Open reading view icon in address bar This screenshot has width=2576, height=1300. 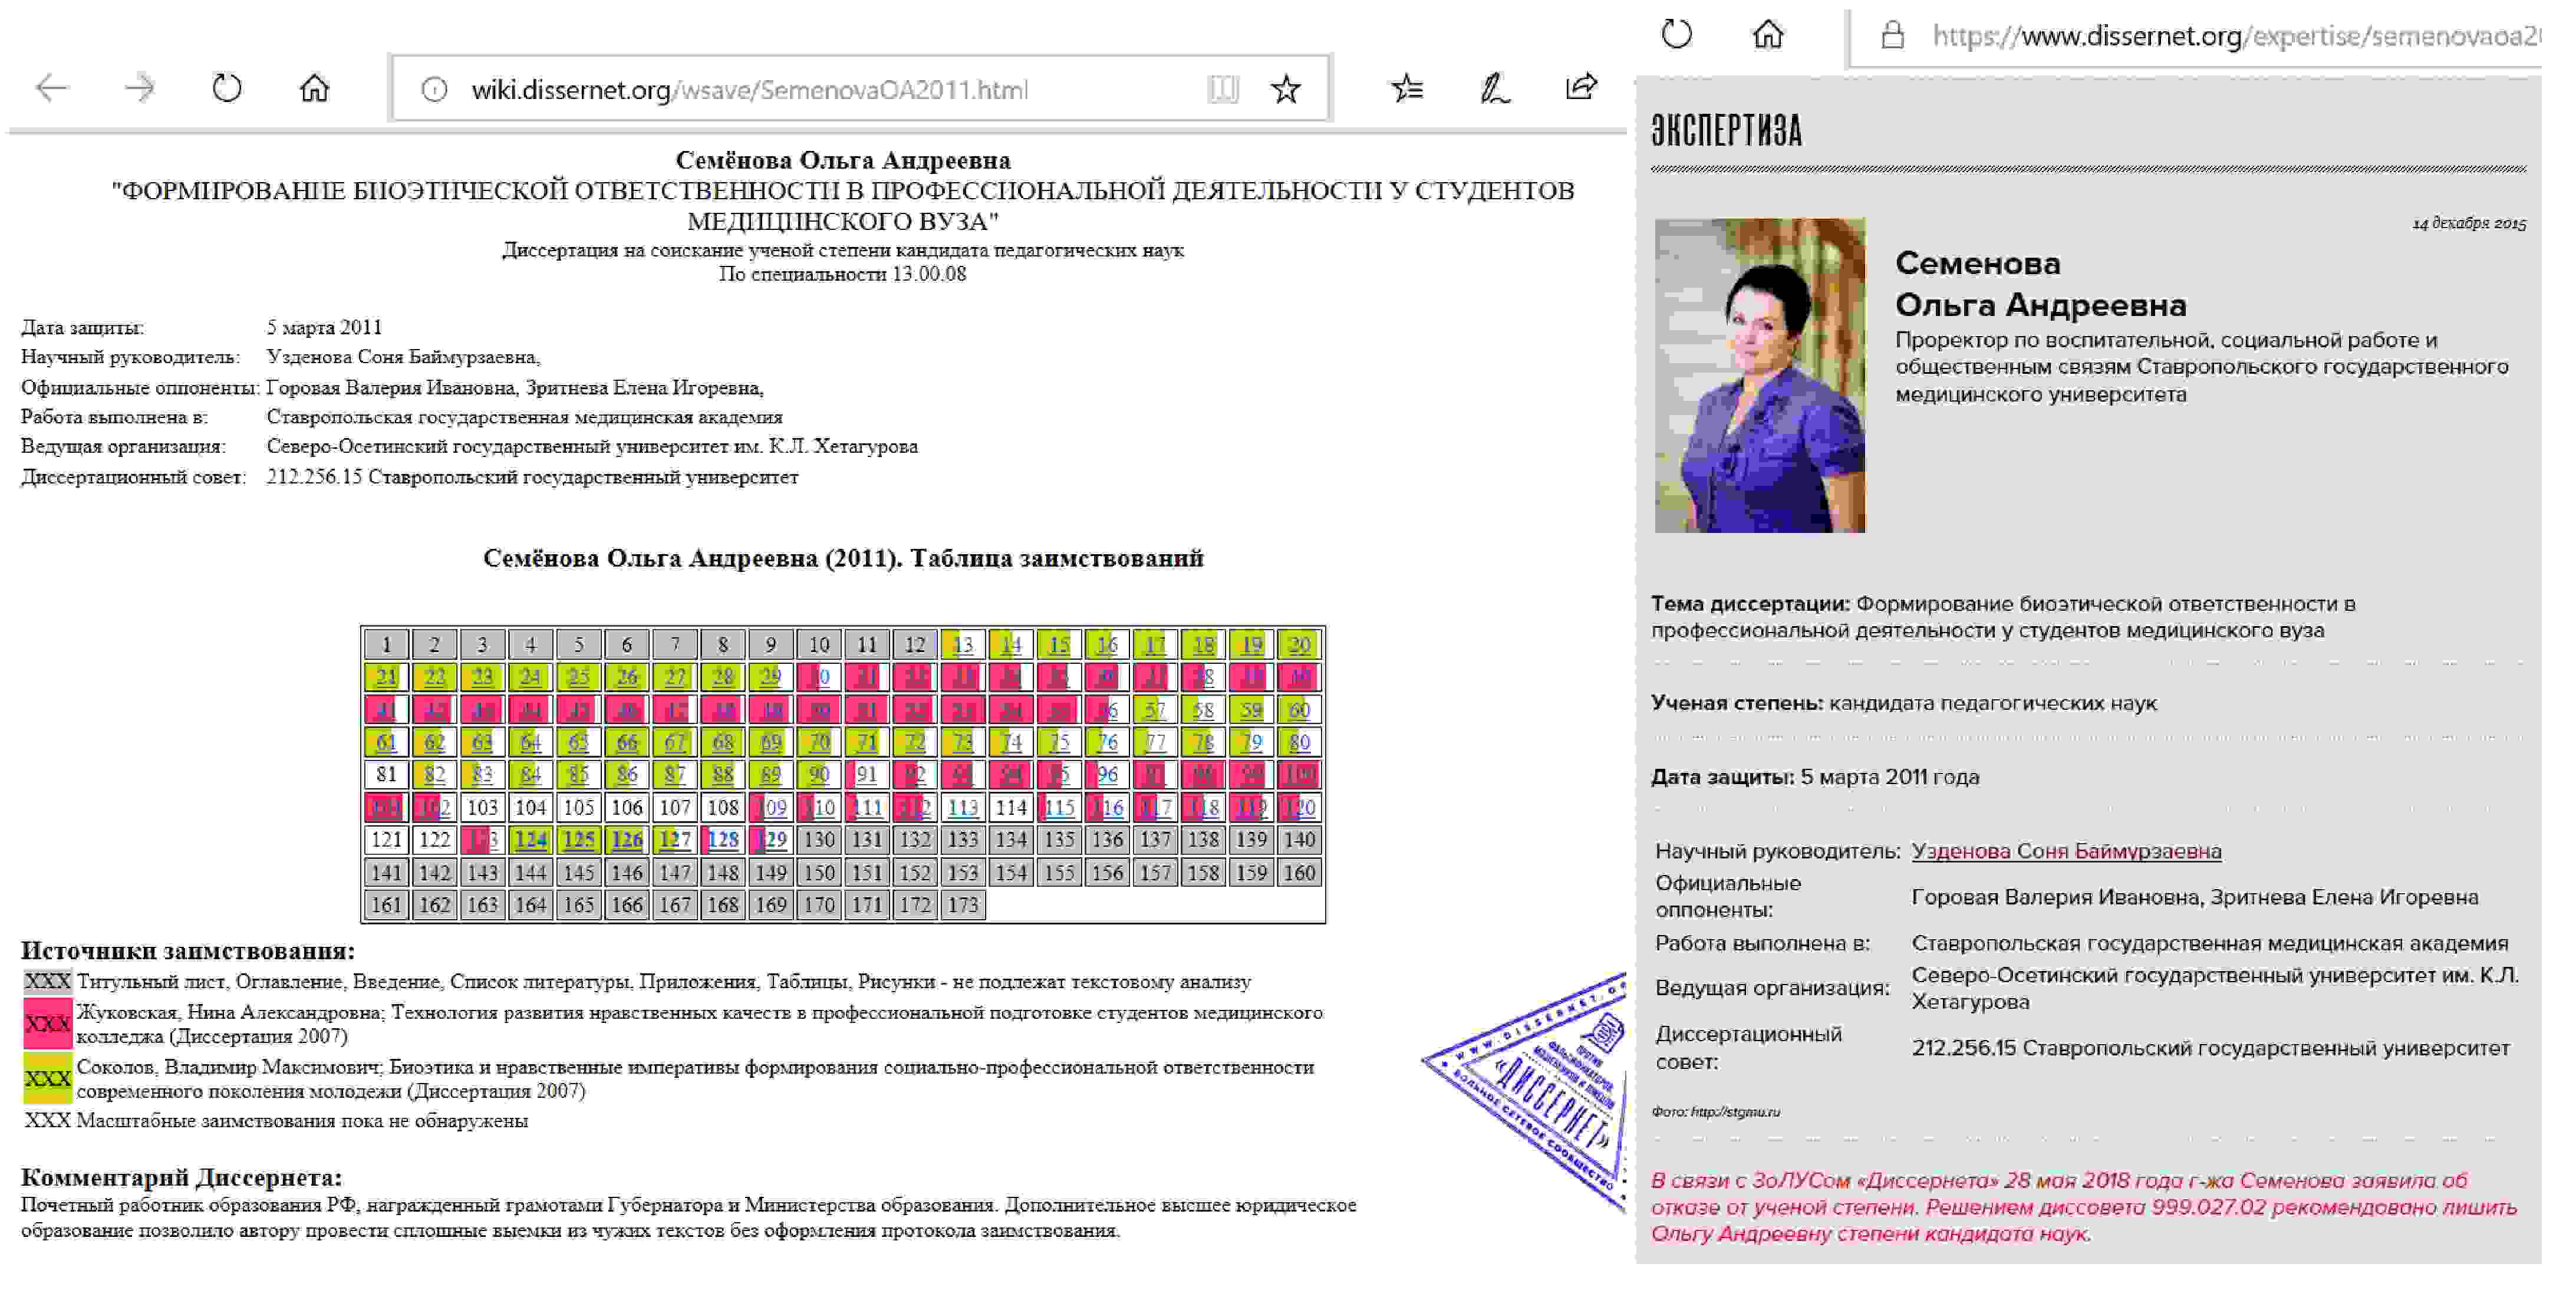pyautogui.click(x=1223, y=90)
